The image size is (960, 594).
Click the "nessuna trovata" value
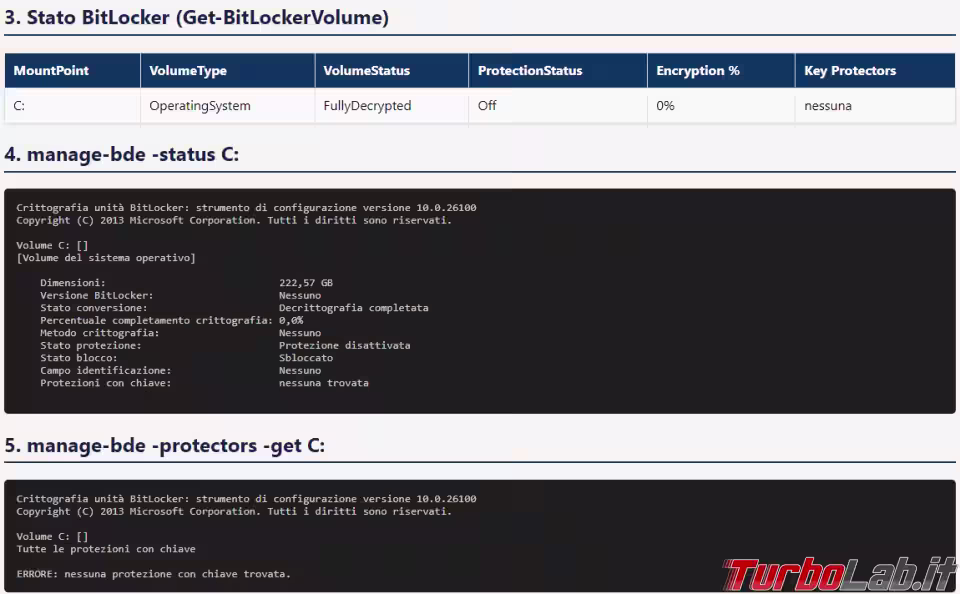[x=324, y=383]
